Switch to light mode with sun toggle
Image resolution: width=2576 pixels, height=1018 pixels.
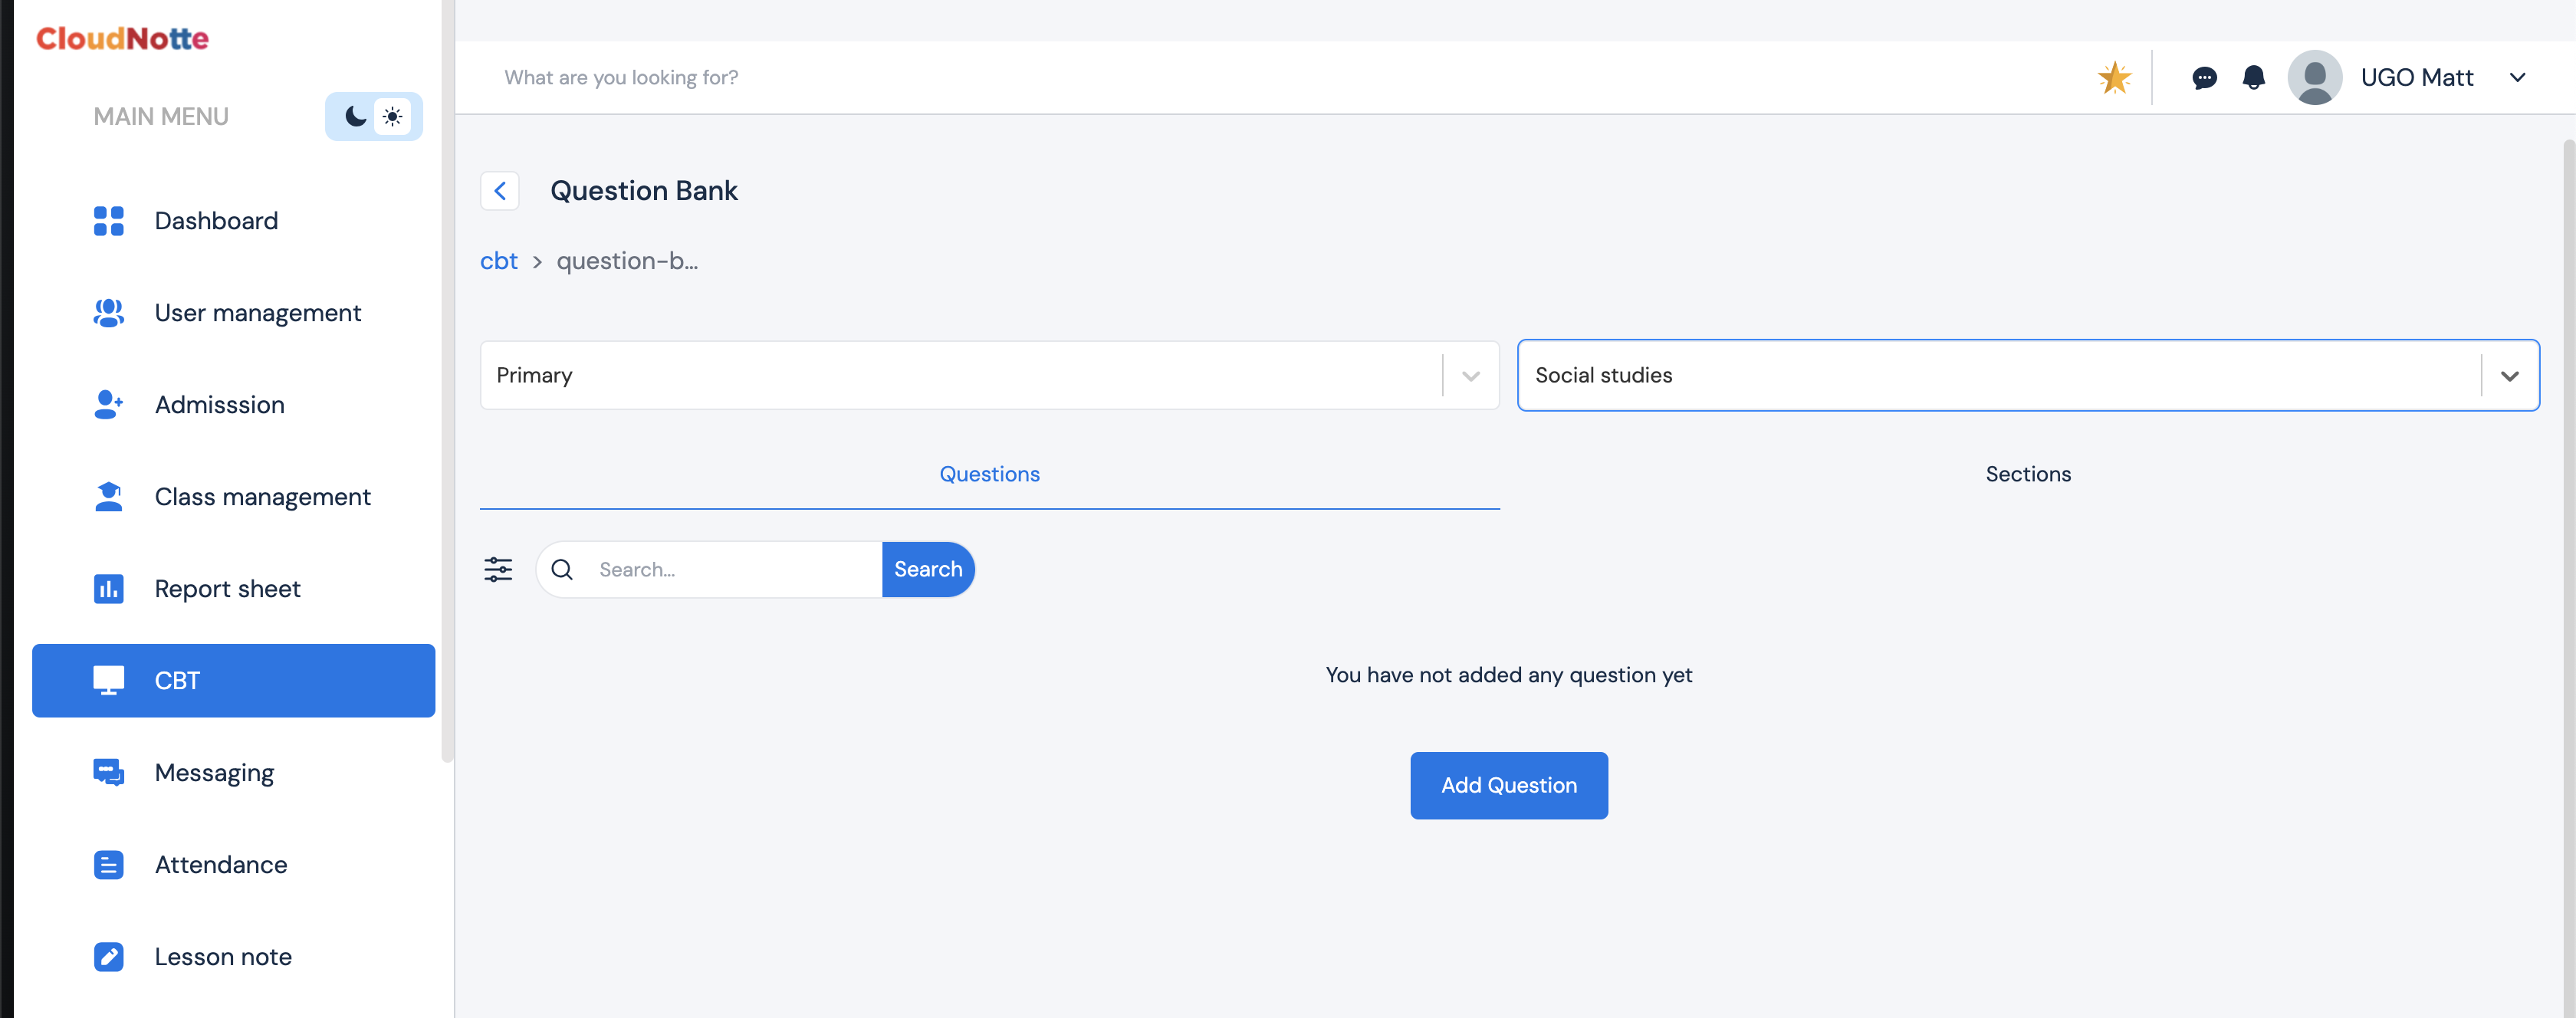tap(393, 116)
